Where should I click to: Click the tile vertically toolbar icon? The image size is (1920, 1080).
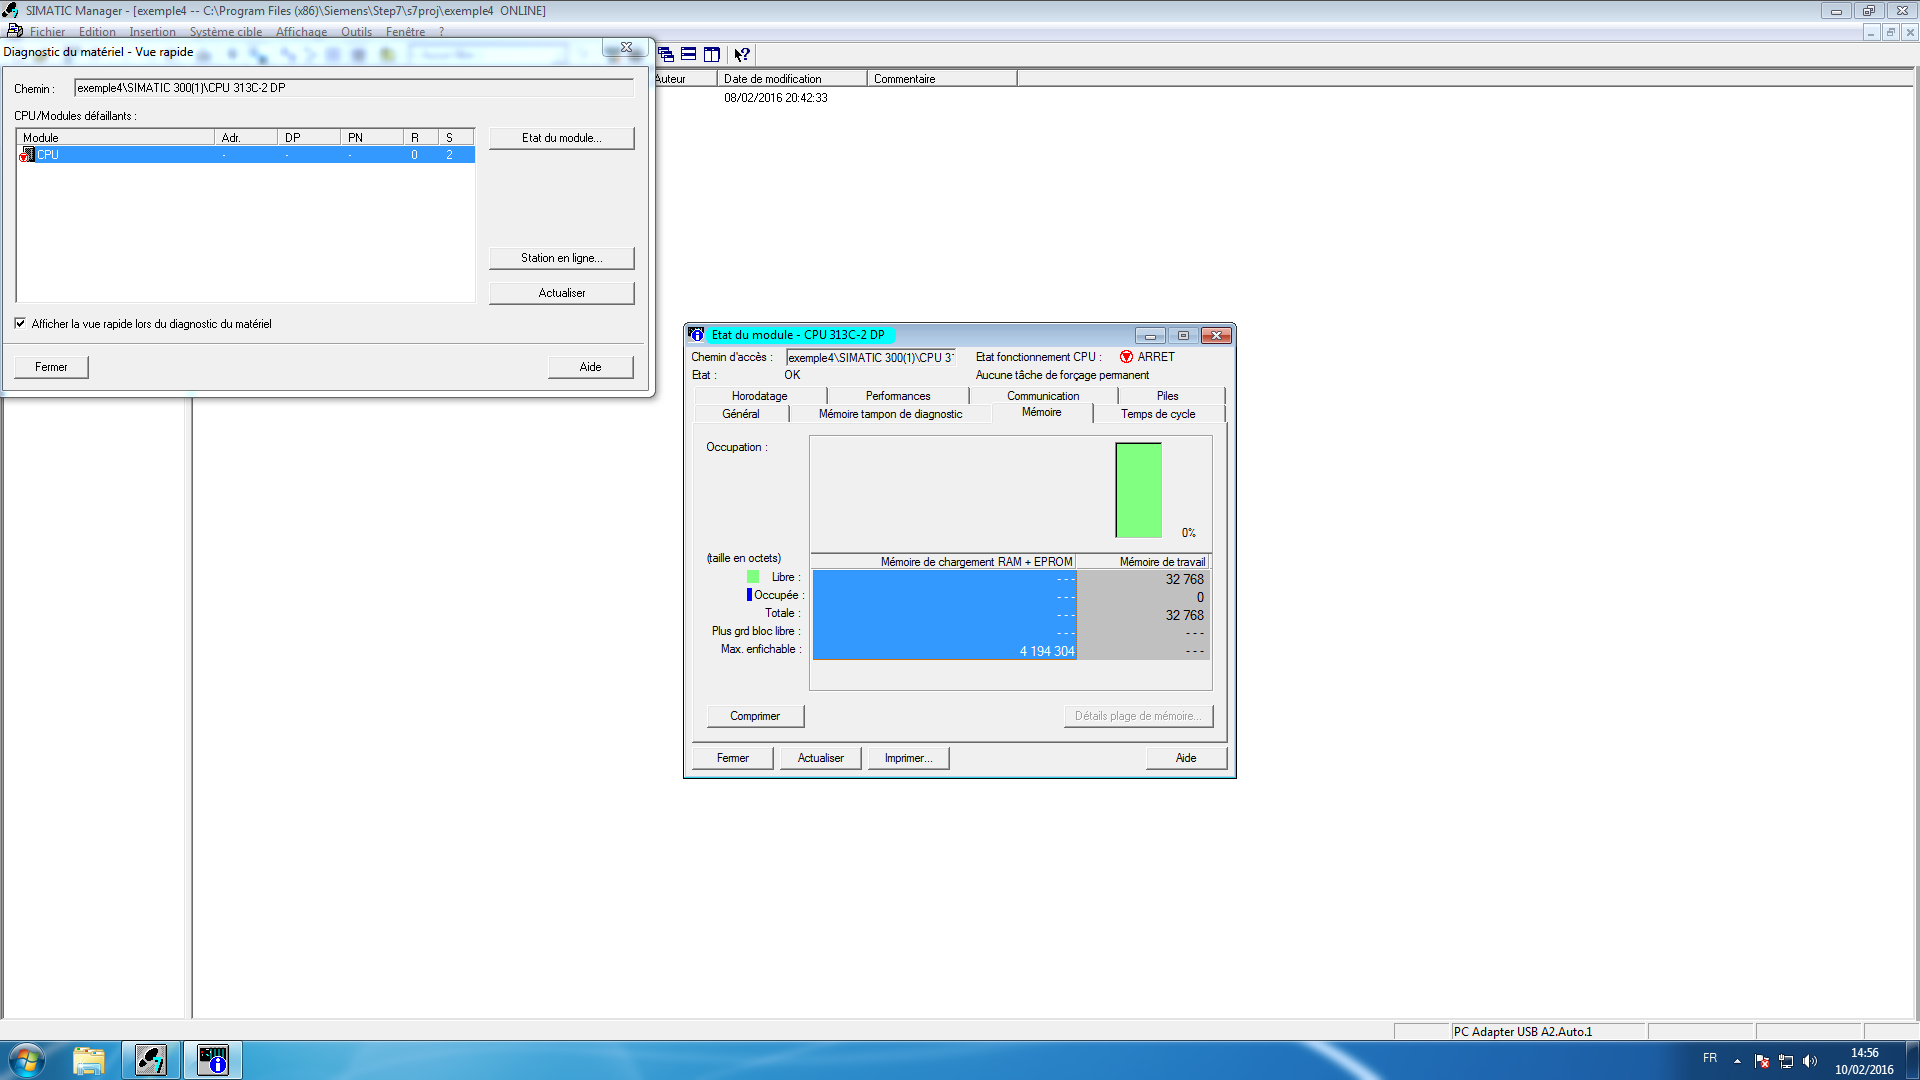tap(712, 54)
